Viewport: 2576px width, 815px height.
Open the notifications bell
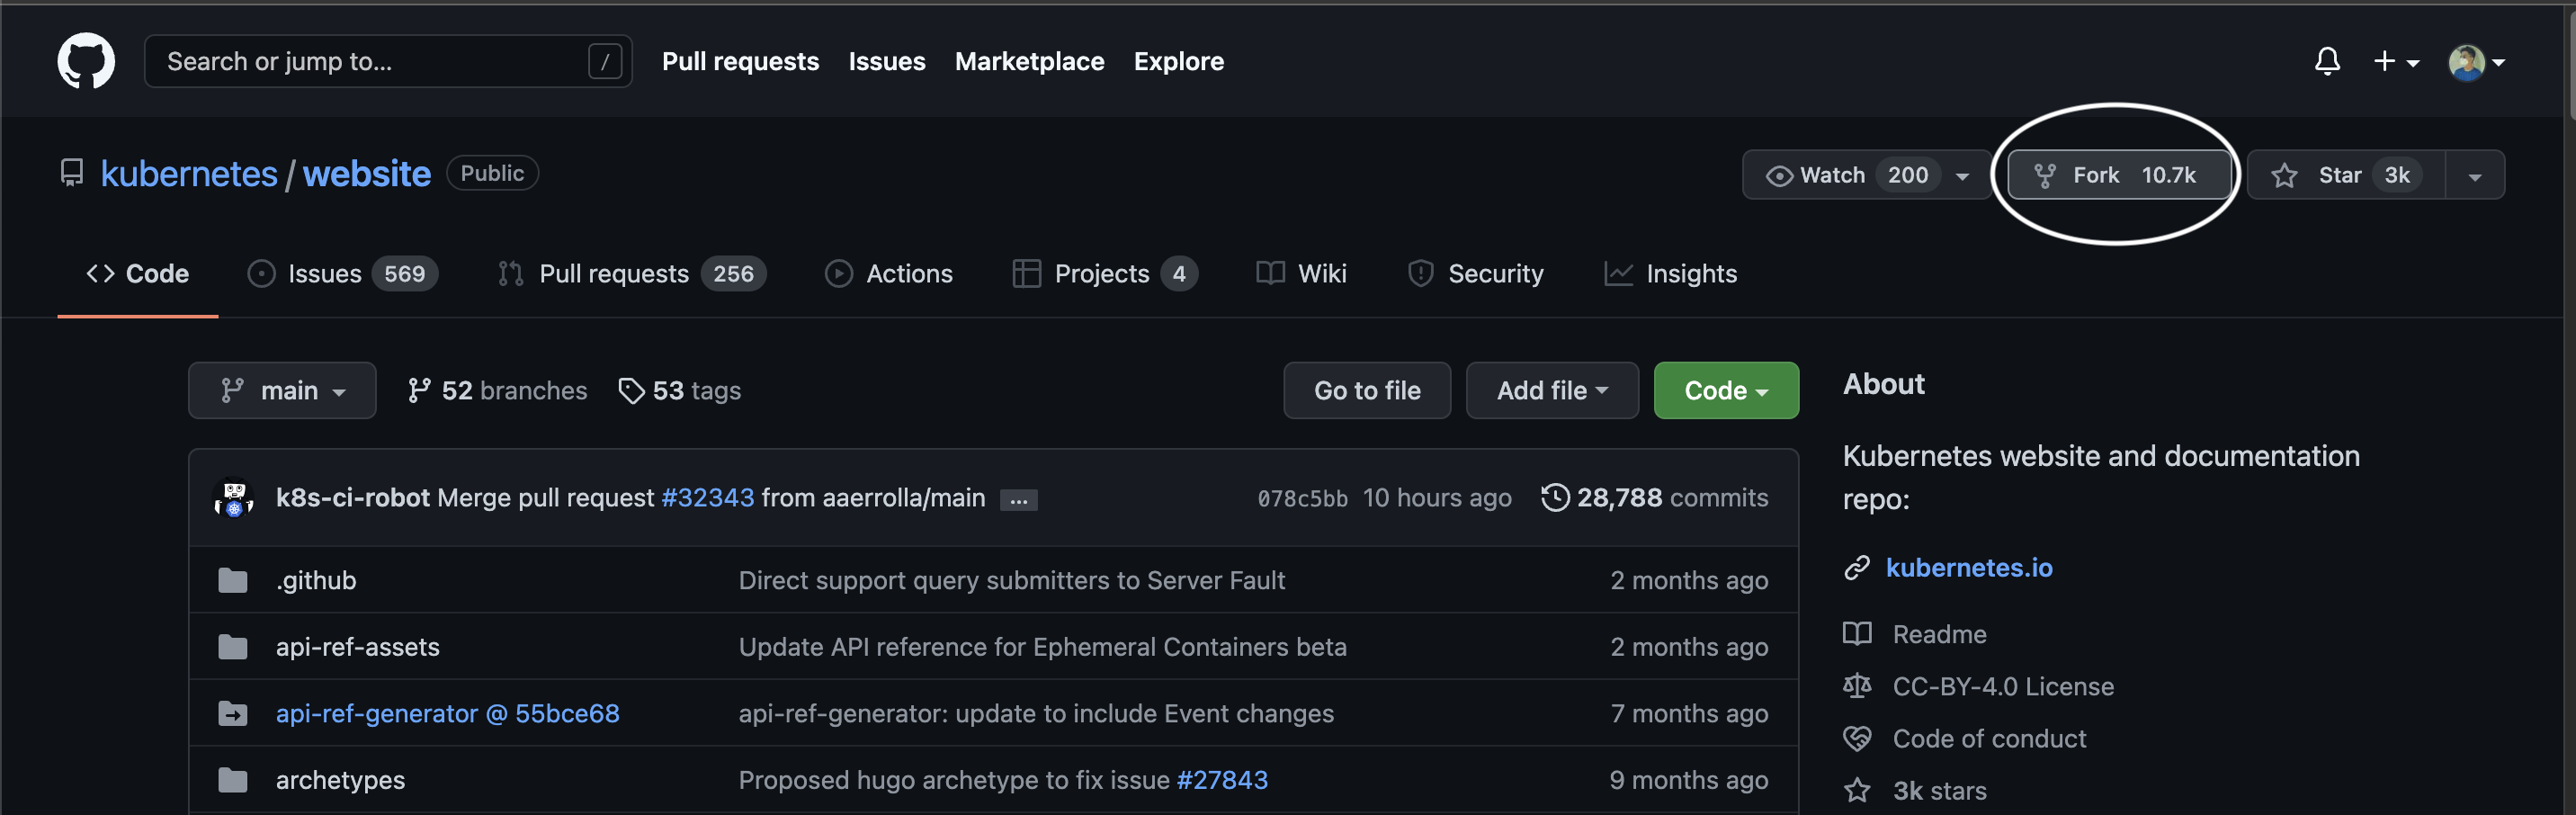point(2327,61)
